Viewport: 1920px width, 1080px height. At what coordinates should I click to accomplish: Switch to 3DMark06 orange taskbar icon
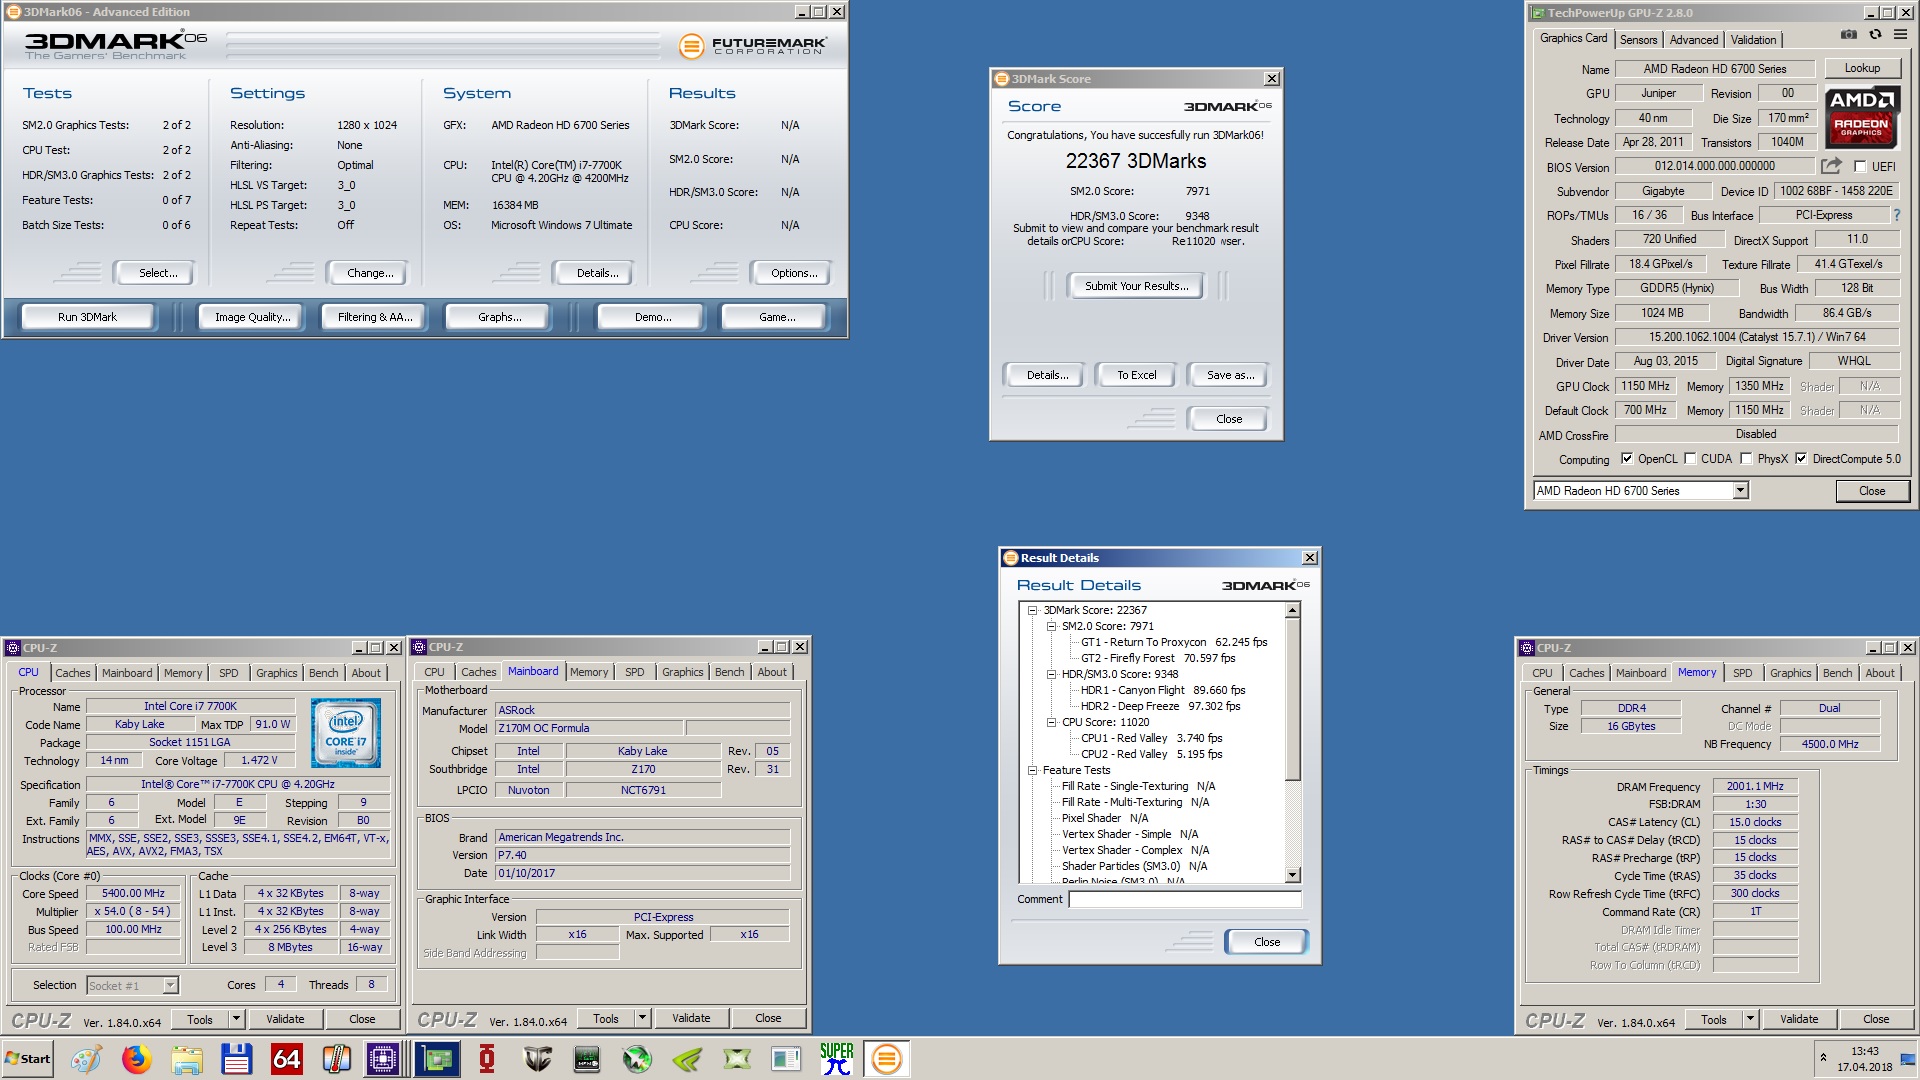click(886, 1058)
